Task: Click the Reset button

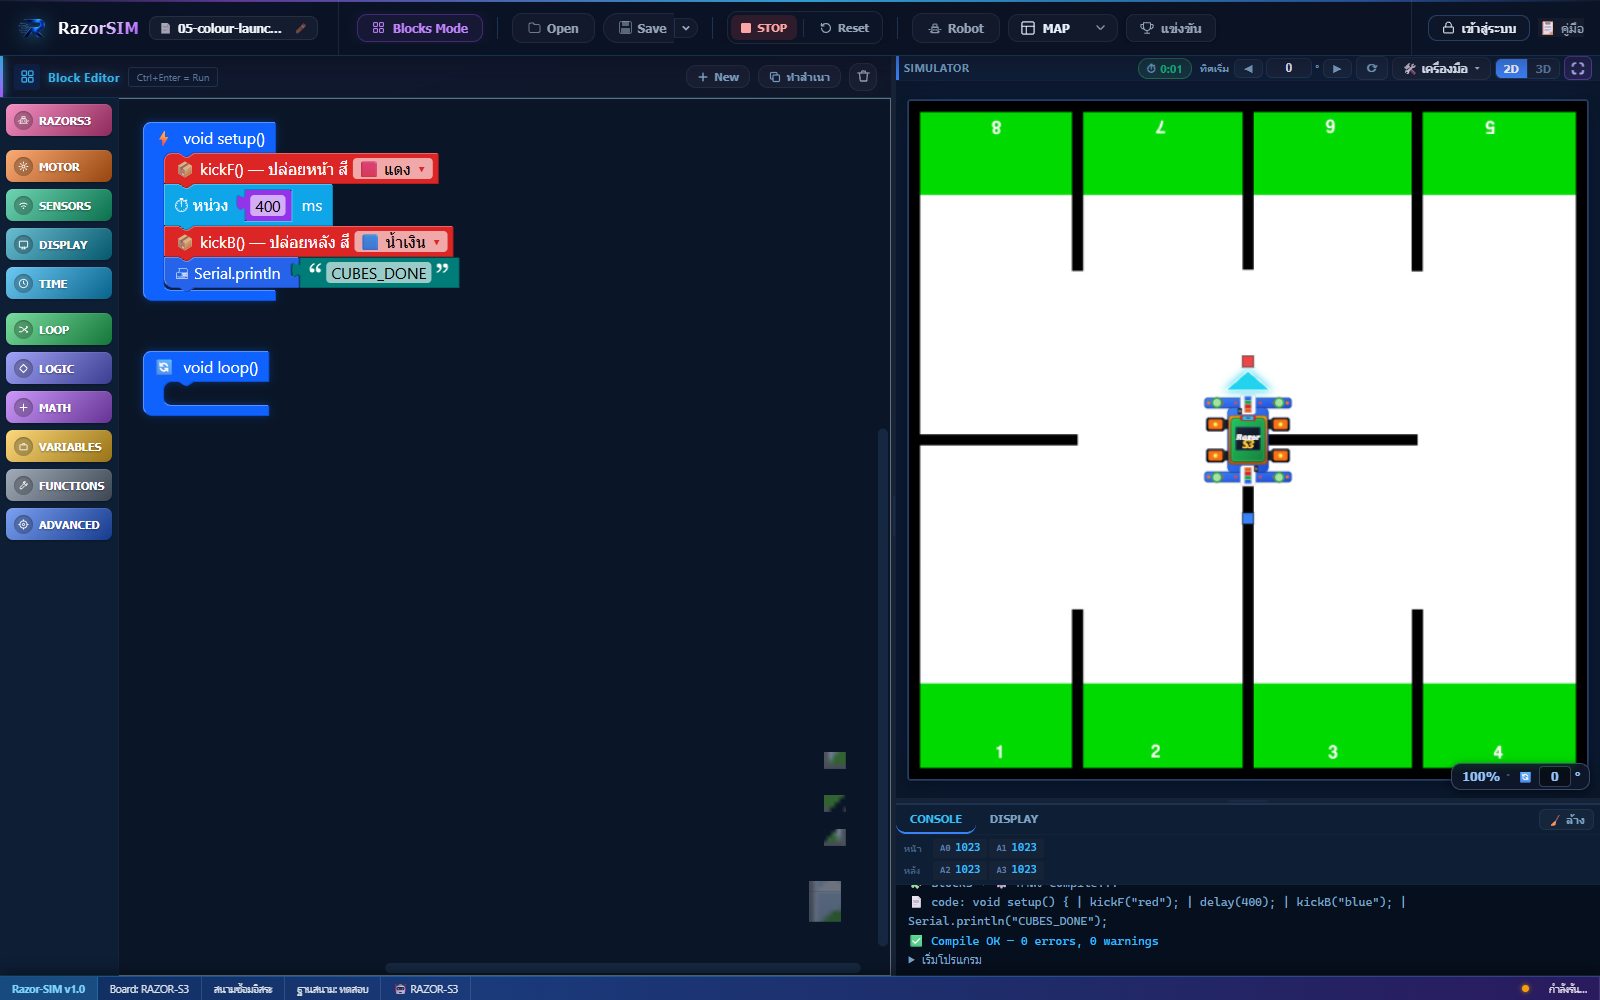Action: coord(844,28)
